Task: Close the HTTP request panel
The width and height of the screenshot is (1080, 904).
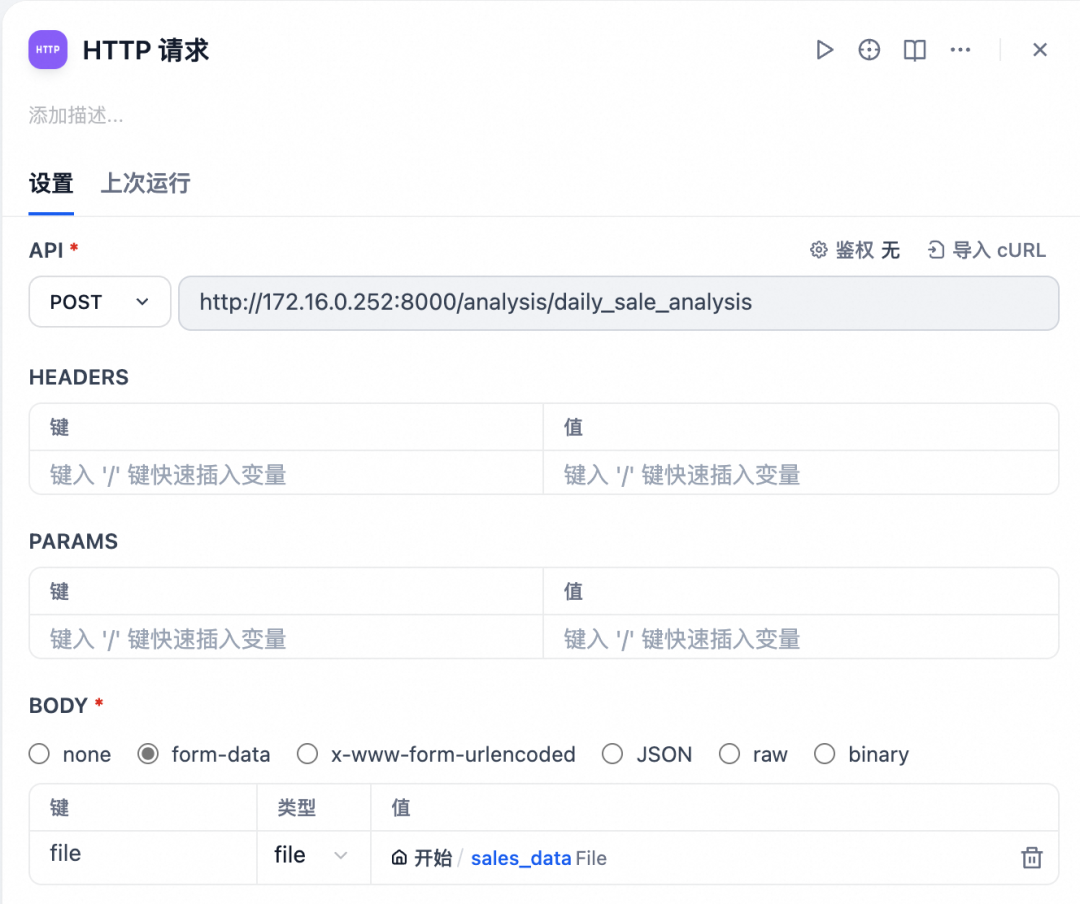Action: tap(1040, 50)
